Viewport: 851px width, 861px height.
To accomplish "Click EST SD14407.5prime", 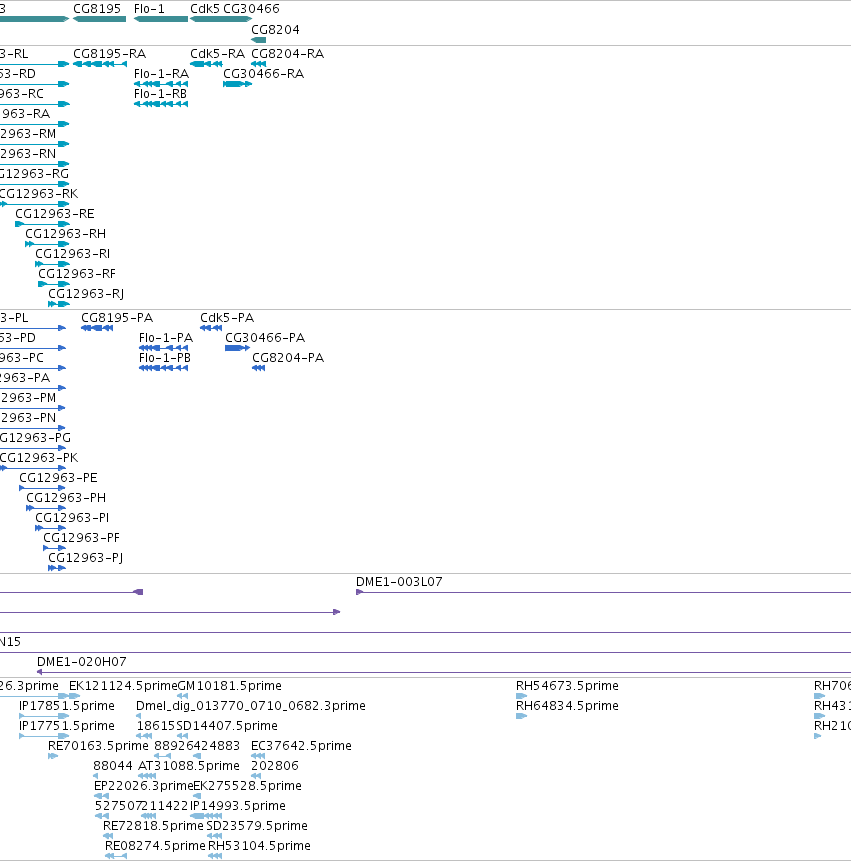I will coord(182,736).
